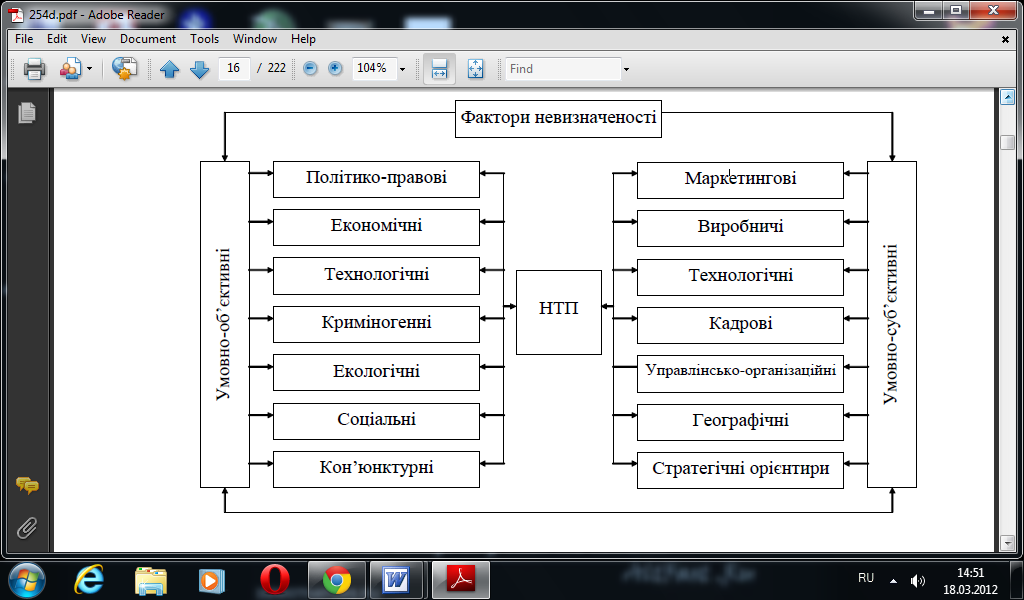Screen dimensions: 1024x600
Task: Click 'Екологічні' box text
Action: (376, 371)
